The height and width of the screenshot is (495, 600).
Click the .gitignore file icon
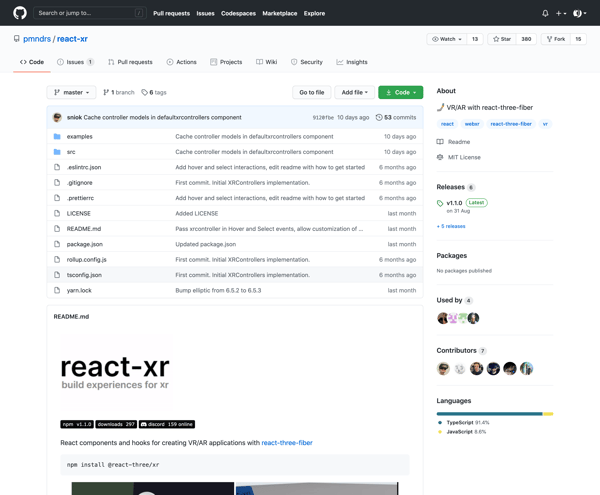(57, 182)
